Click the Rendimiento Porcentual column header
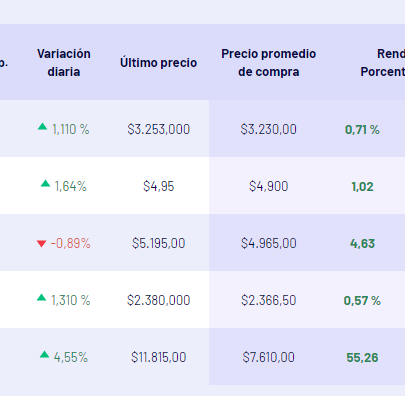 383,63
